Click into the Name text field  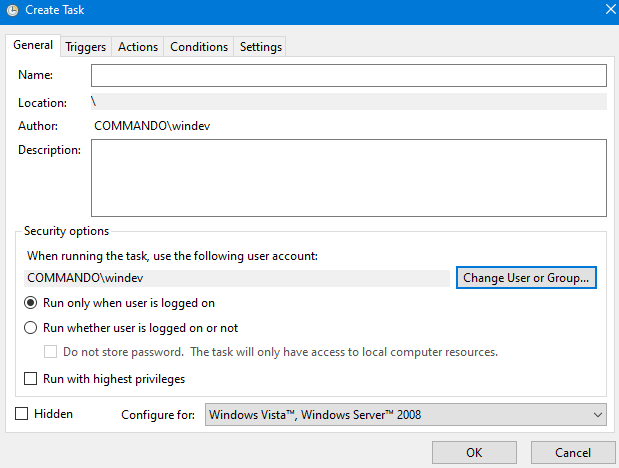point(348,76)
